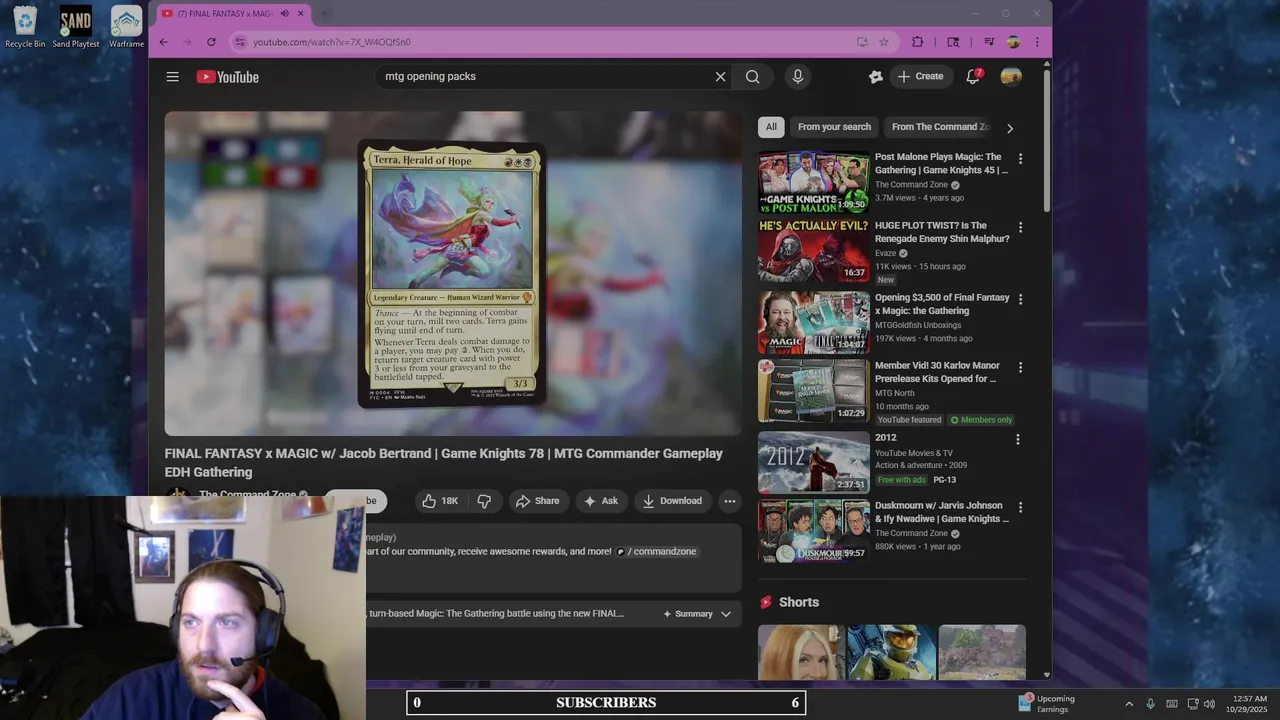
Task: Open options menu for Duskmourn video
Action: click(x=1020, y=507)
